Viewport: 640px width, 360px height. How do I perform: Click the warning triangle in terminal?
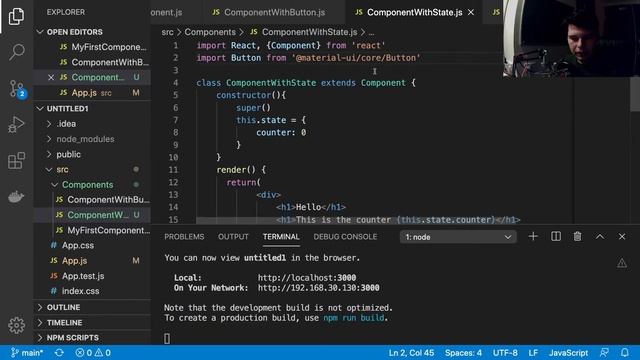click(x=622, y=263)
